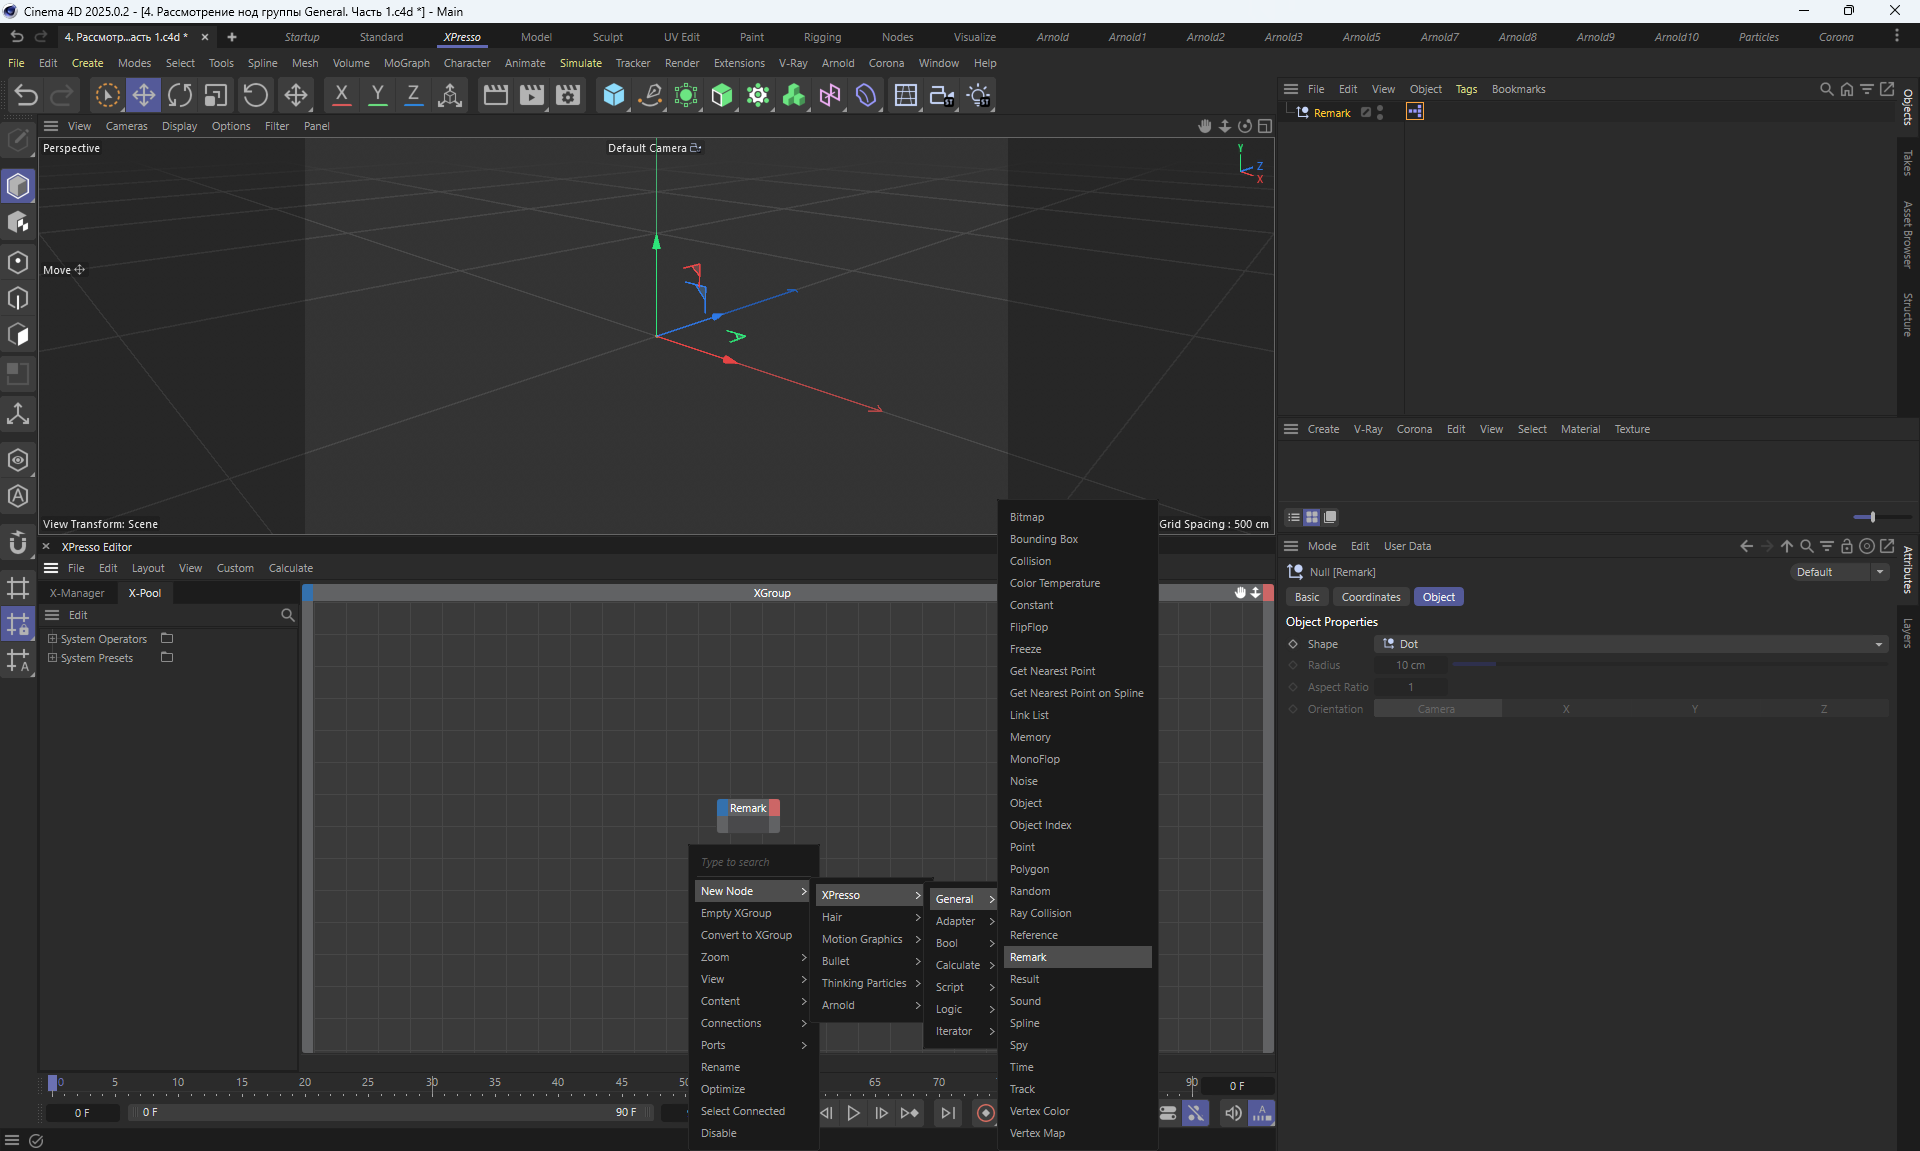Viewport: 1920px width, 1151px height.
Task: Open the Shape dropdown set to Dot
Action: click(1630, 644)
